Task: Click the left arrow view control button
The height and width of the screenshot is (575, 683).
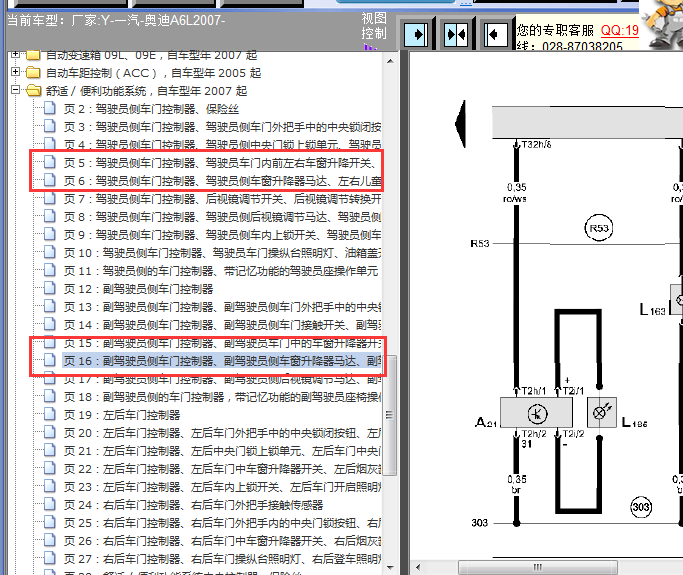Action: tap(495, 34)
